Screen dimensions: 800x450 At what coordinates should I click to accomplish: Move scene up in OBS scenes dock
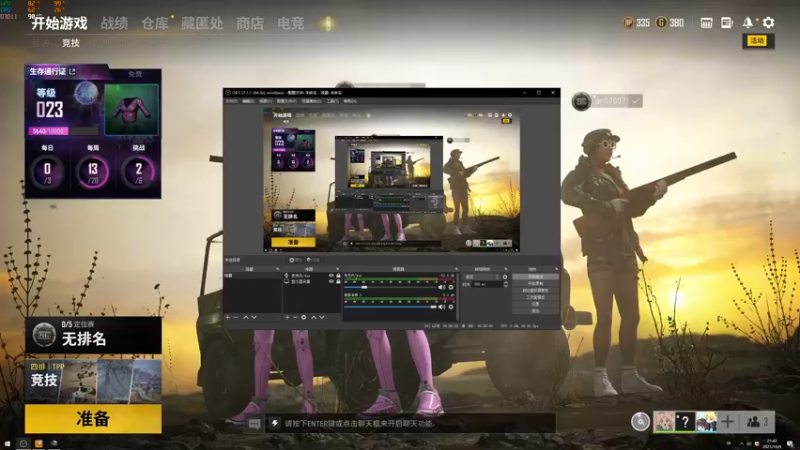(246, 317)
